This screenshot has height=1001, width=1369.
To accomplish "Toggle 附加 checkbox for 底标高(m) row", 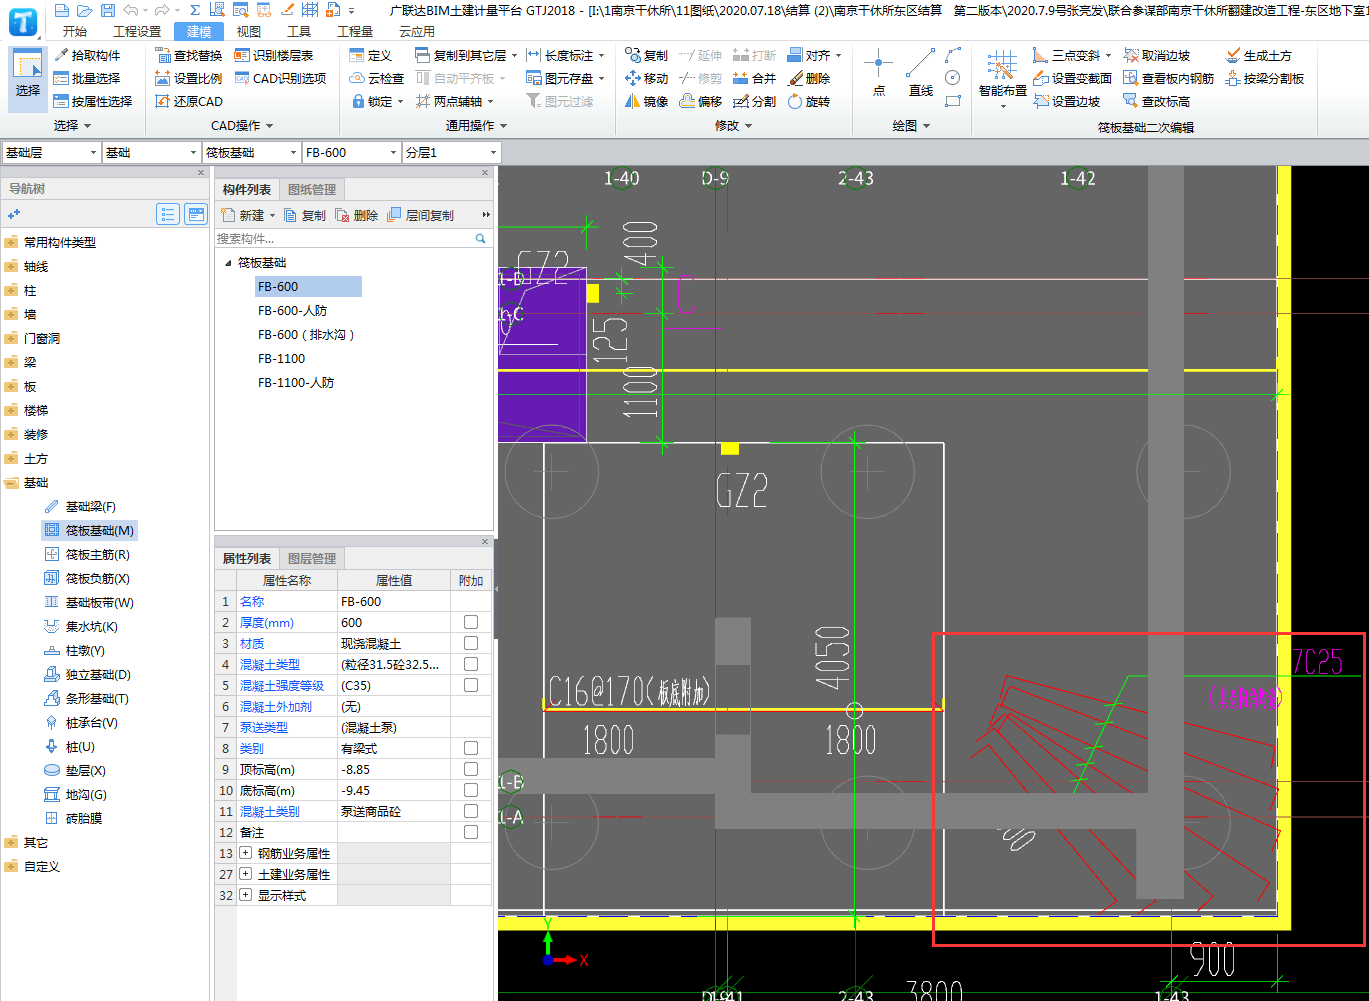I will point(471,790).
